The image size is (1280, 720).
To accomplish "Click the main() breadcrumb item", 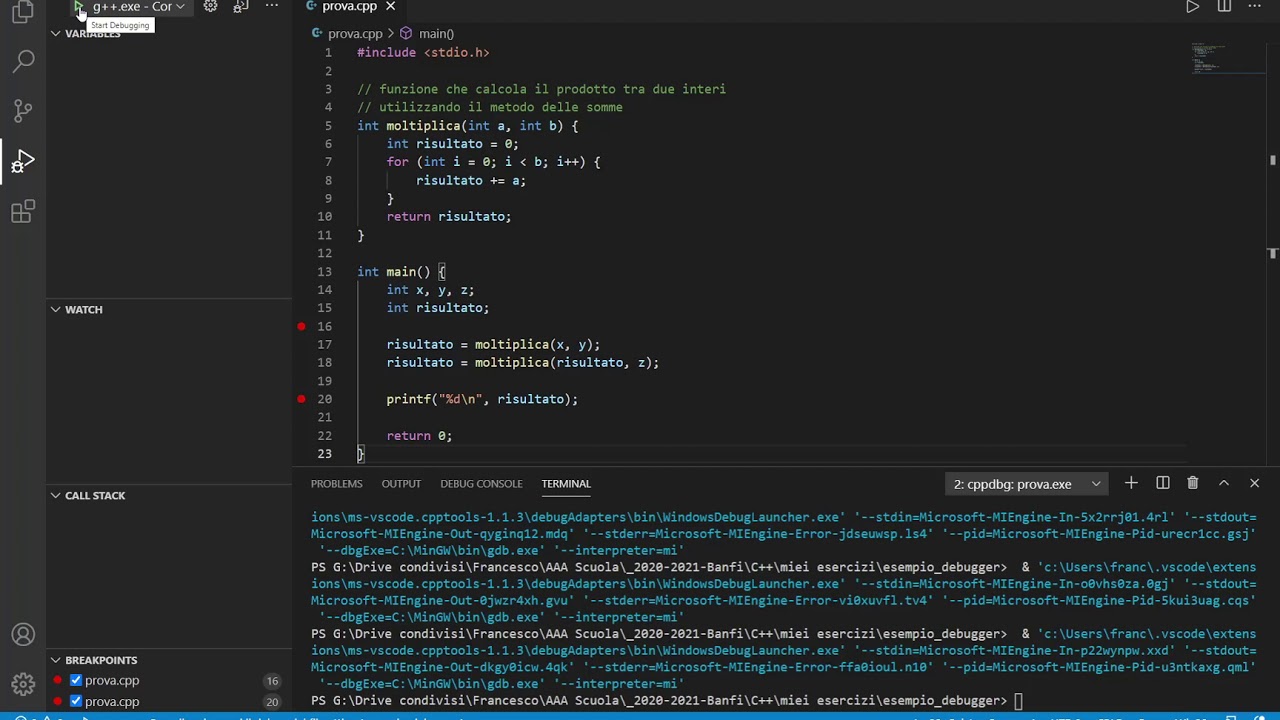I will 436,33.
